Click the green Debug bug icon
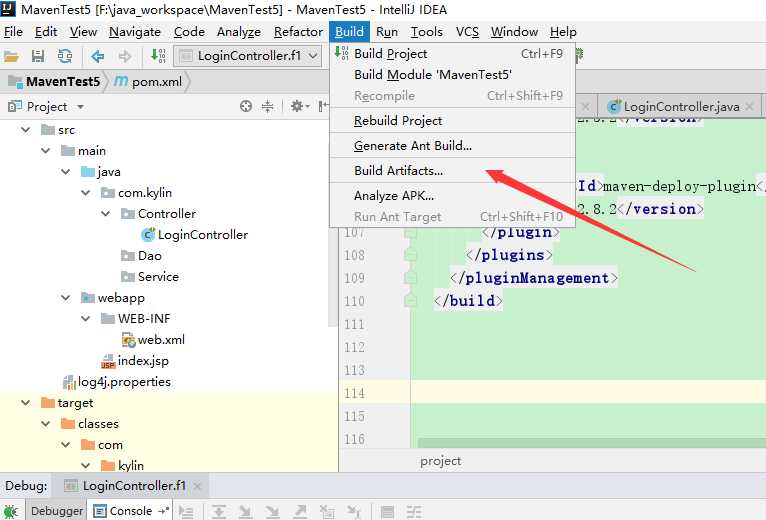Viewport: 766px width, 520px height. 11,511
